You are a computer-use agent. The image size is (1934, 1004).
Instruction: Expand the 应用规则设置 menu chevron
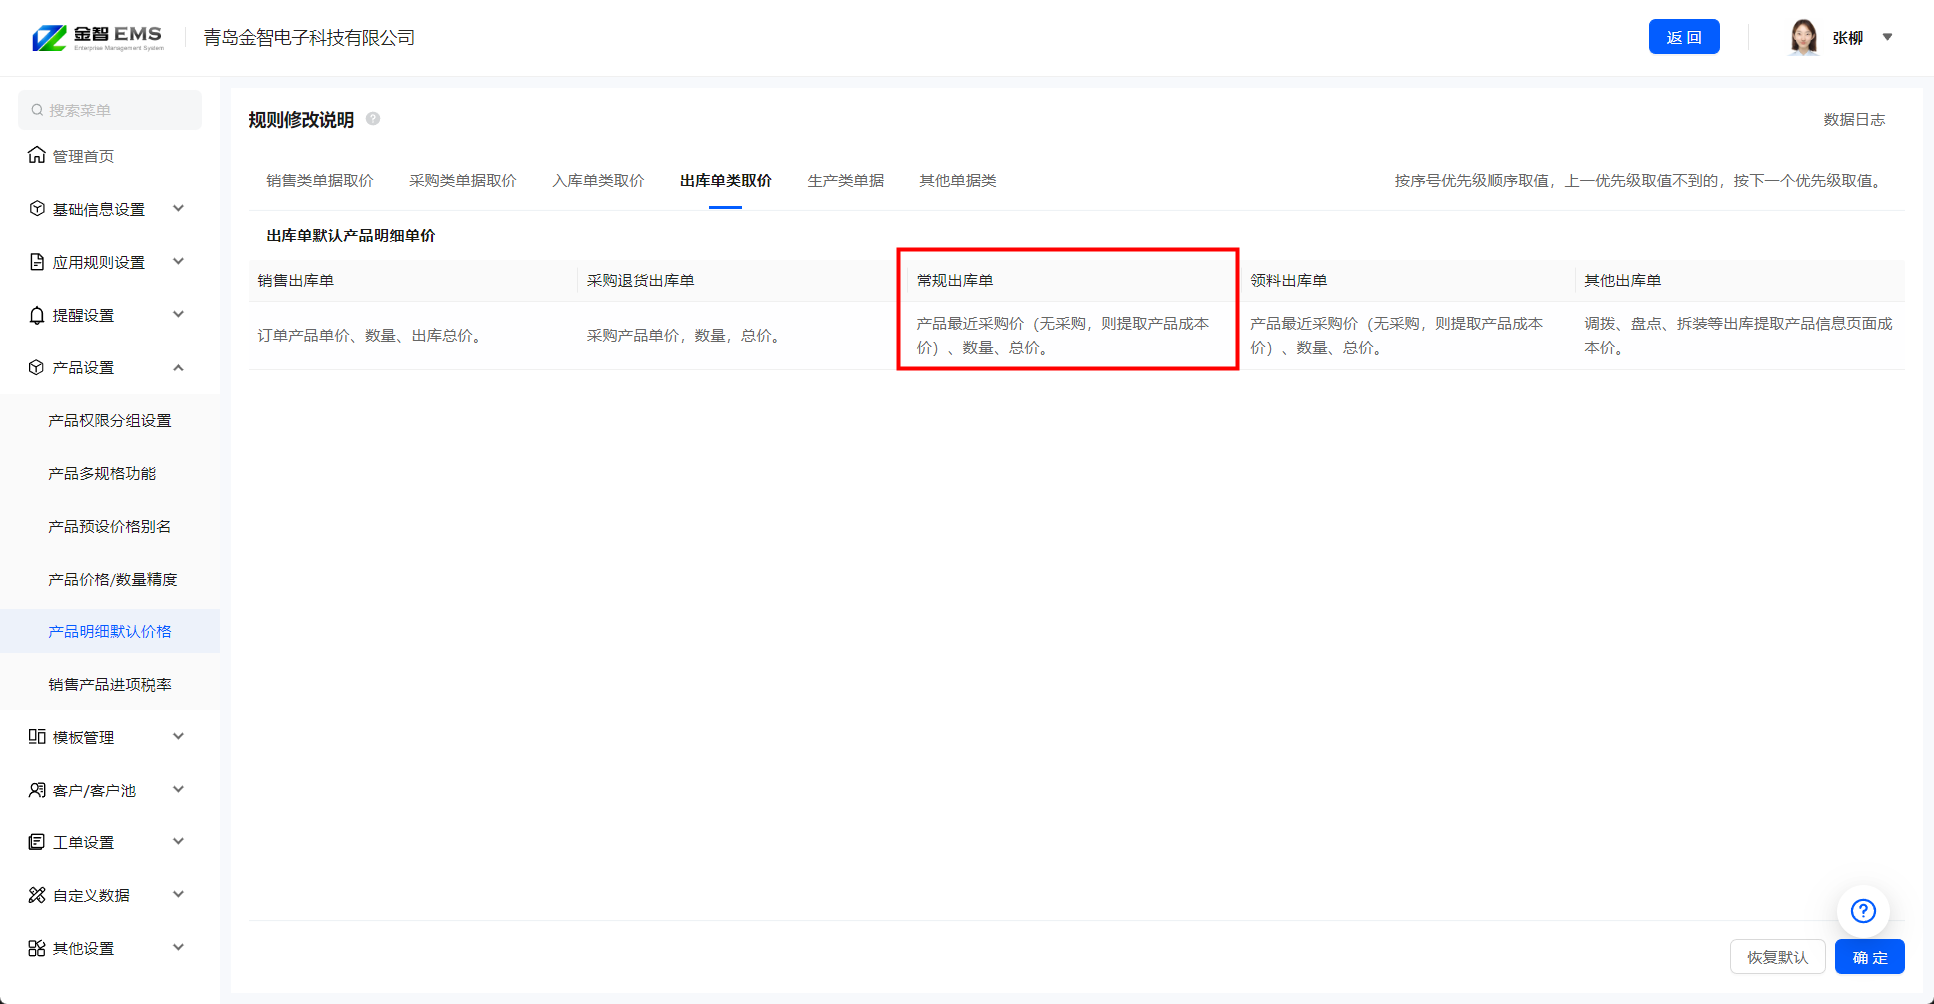[x=179, y=261]
